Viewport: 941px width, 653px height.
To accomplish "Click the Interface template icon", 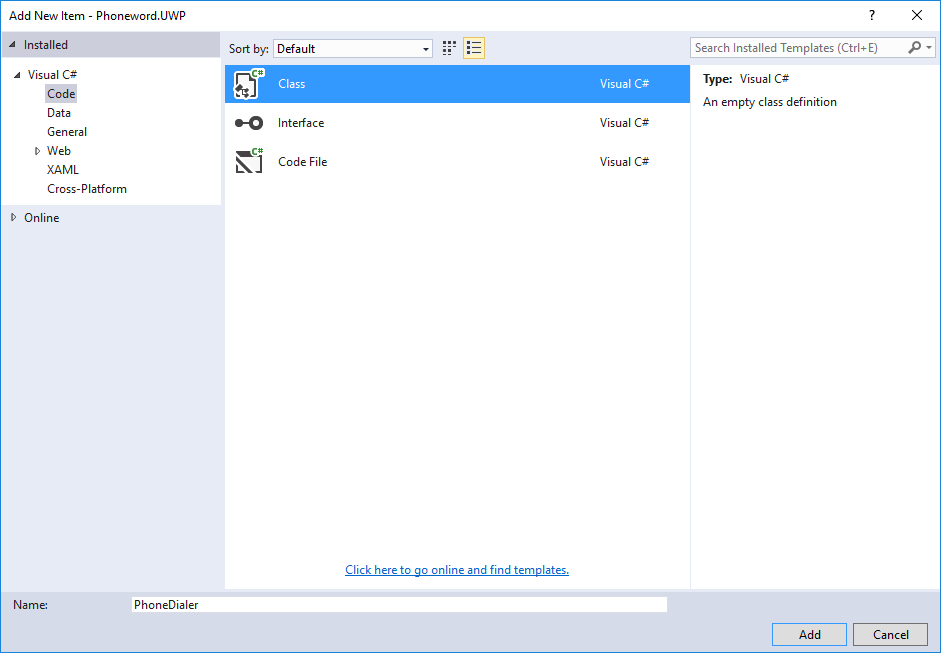I will click(249, 123).
